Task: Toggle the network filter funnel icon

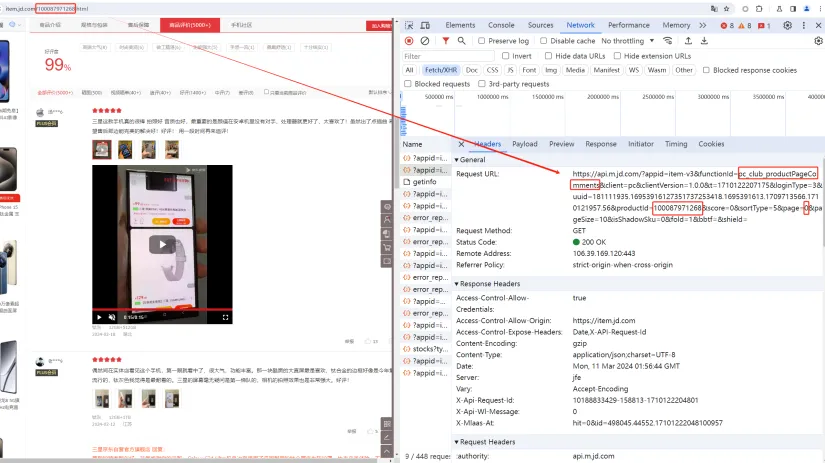Action: [446, 41]
